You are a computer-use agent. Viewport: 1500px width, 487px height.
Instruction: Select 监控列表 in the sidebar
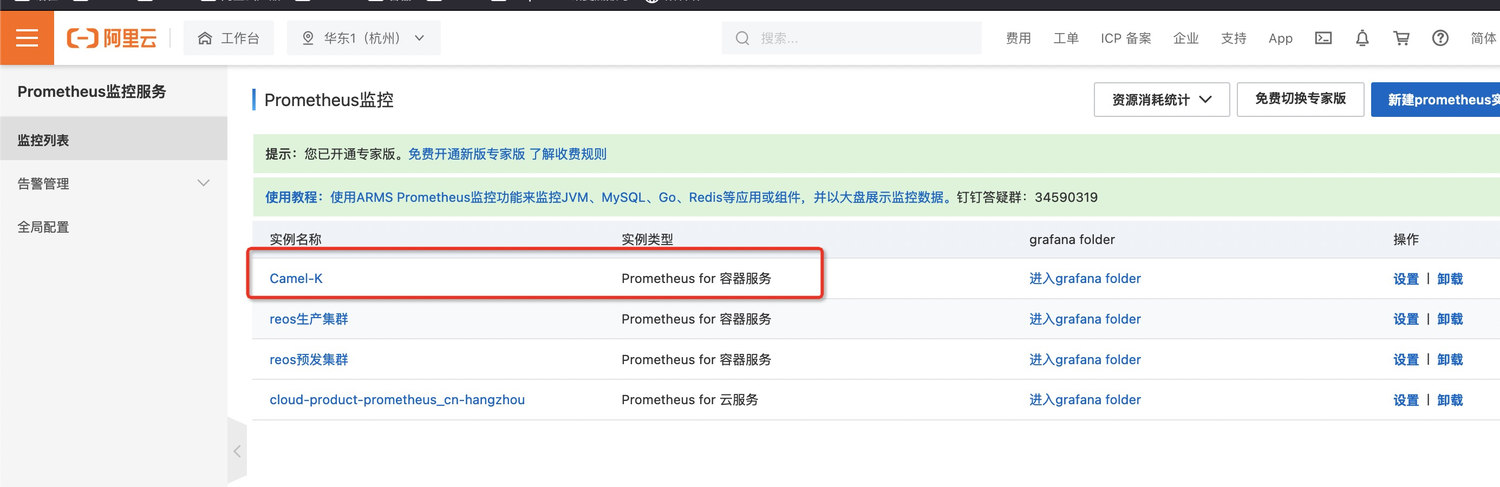pos(114,140)
